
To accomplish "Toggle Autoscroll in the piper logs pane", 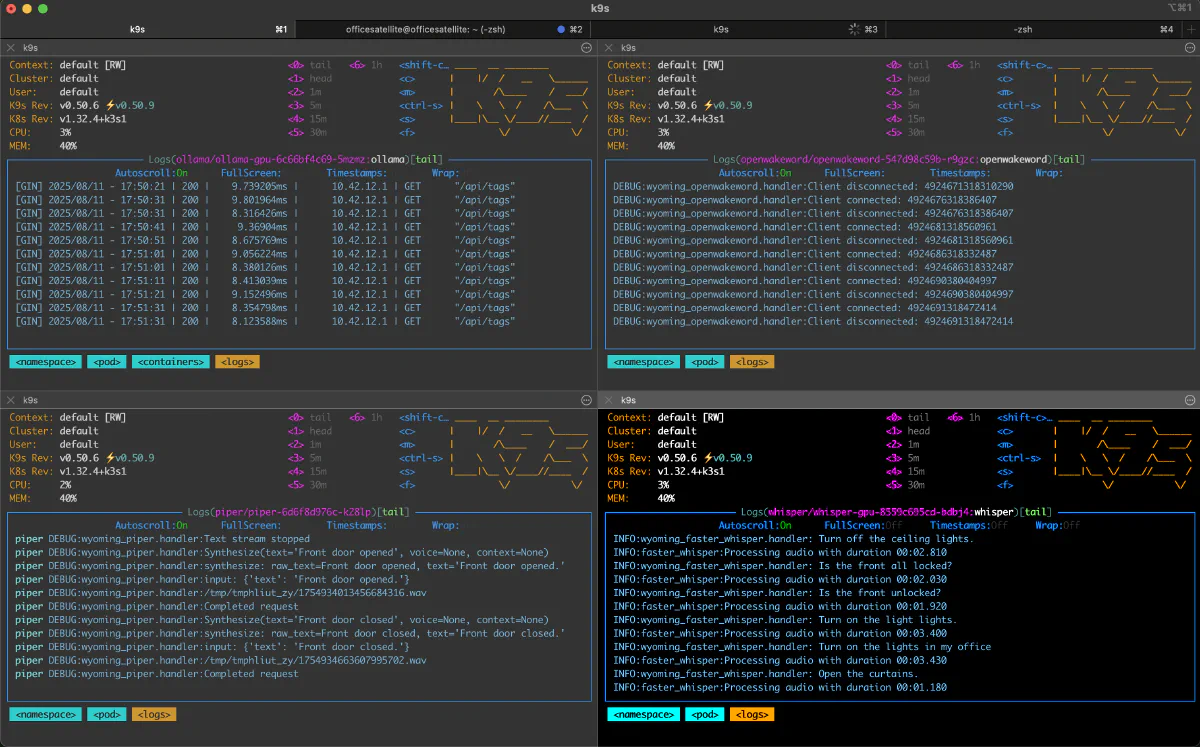I will [x=151, y=525].
